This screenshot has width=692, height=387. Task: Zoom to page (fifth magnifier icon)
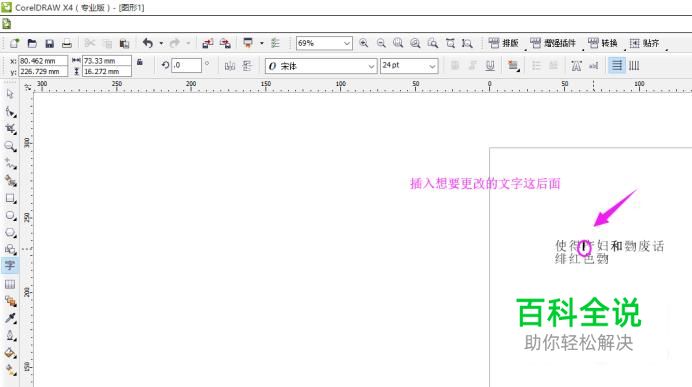(x=433, y=43)
